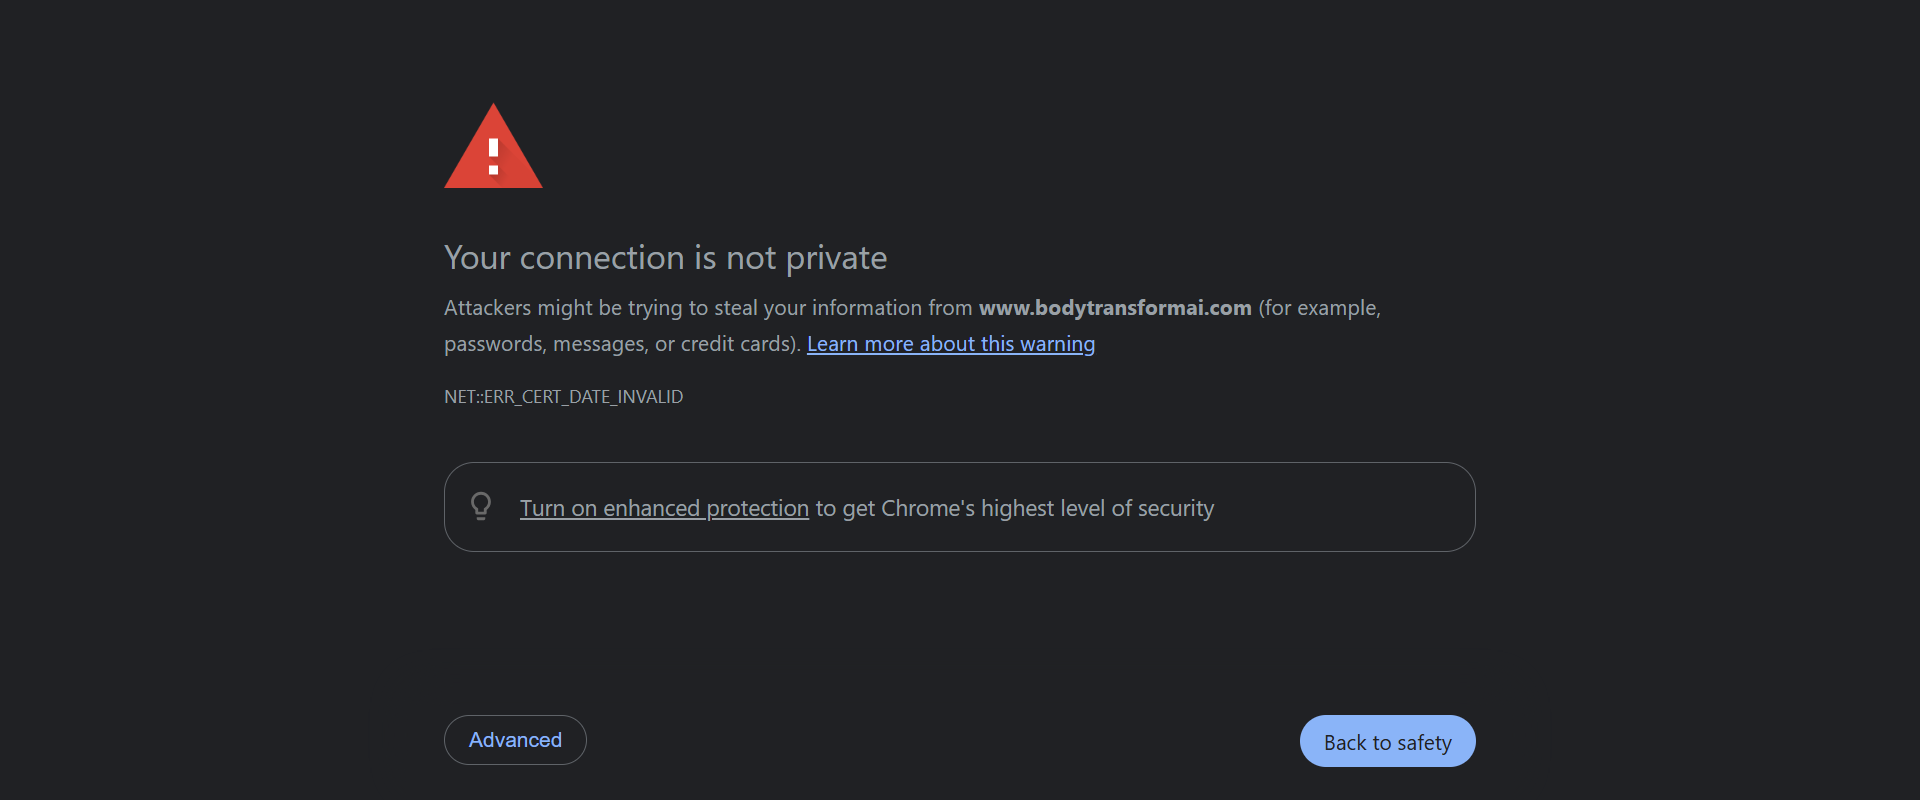Click the "Your connection is not private" heading
Image resolution: width=1920 pixels, height=800 pixels.
pos(665,258)
